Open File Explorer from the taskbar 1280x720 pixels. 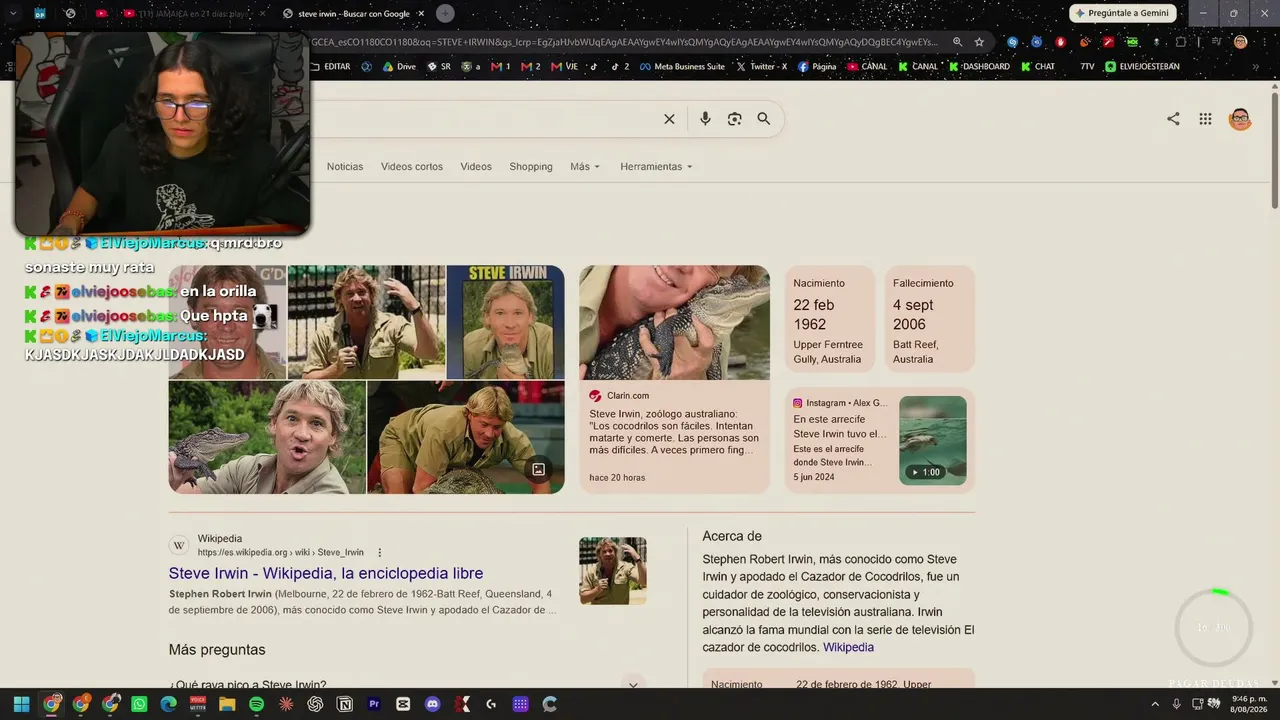pos(227,704)
